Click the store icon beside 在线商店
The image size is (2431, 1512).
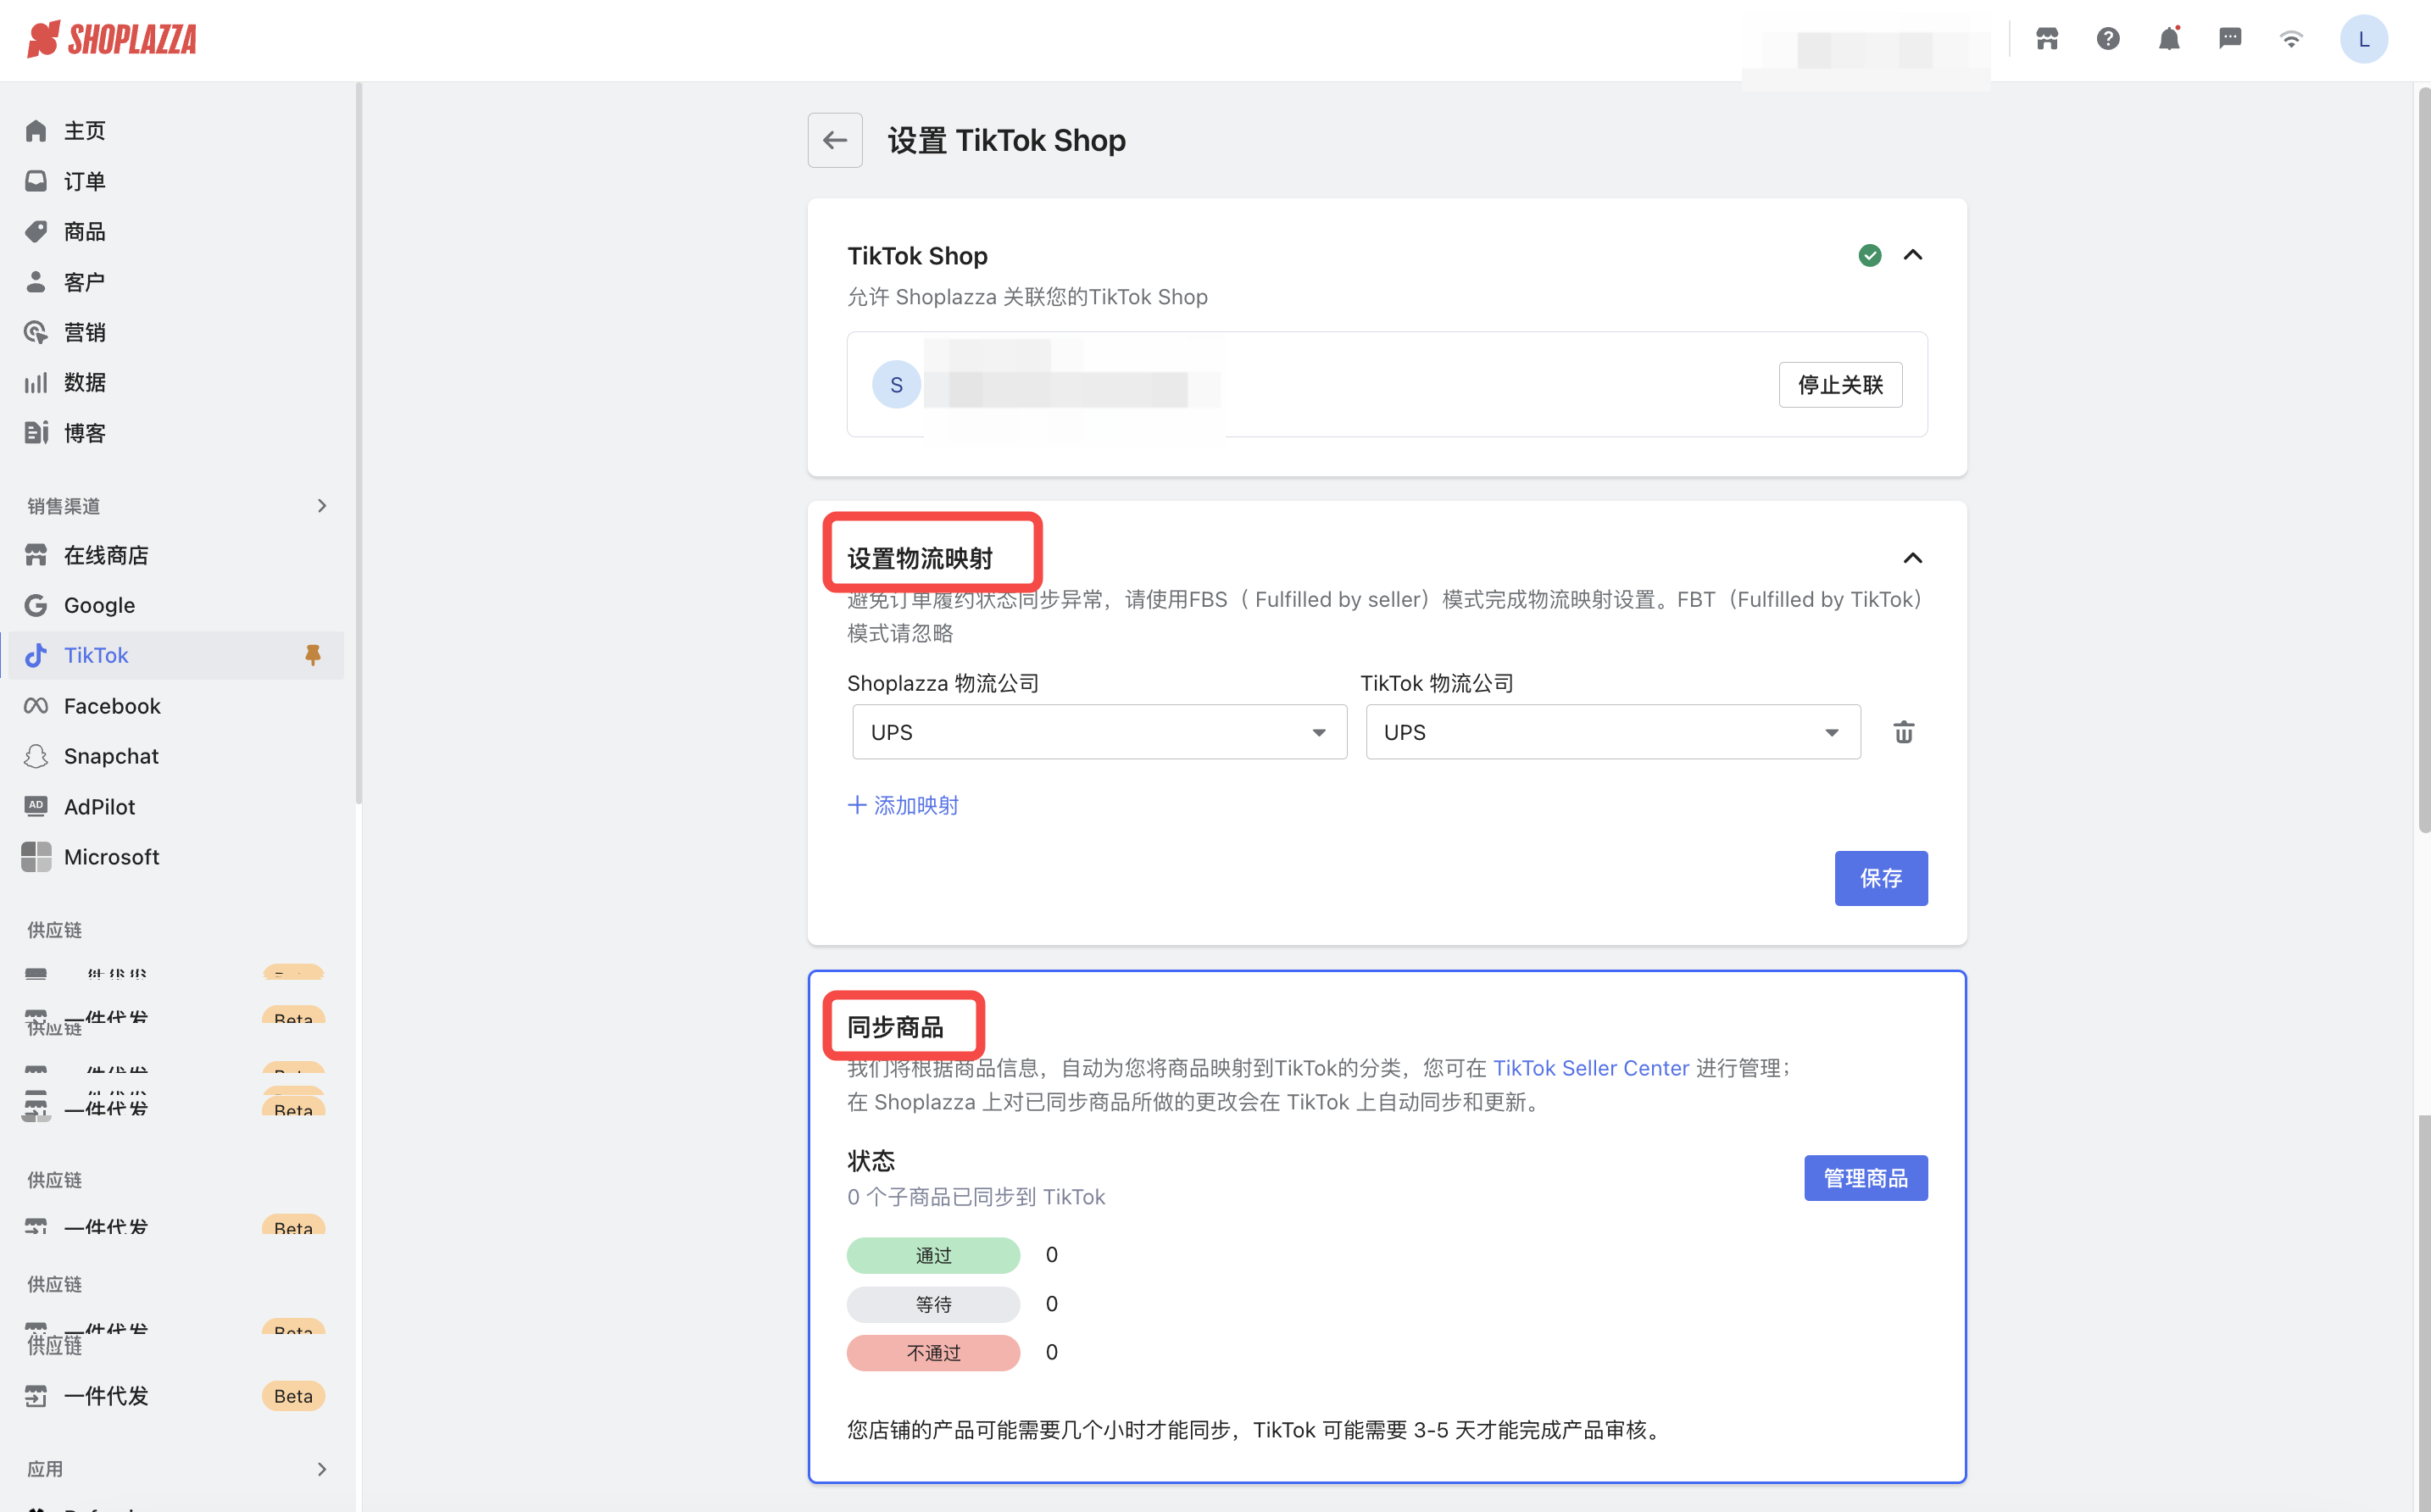point(36,555)
